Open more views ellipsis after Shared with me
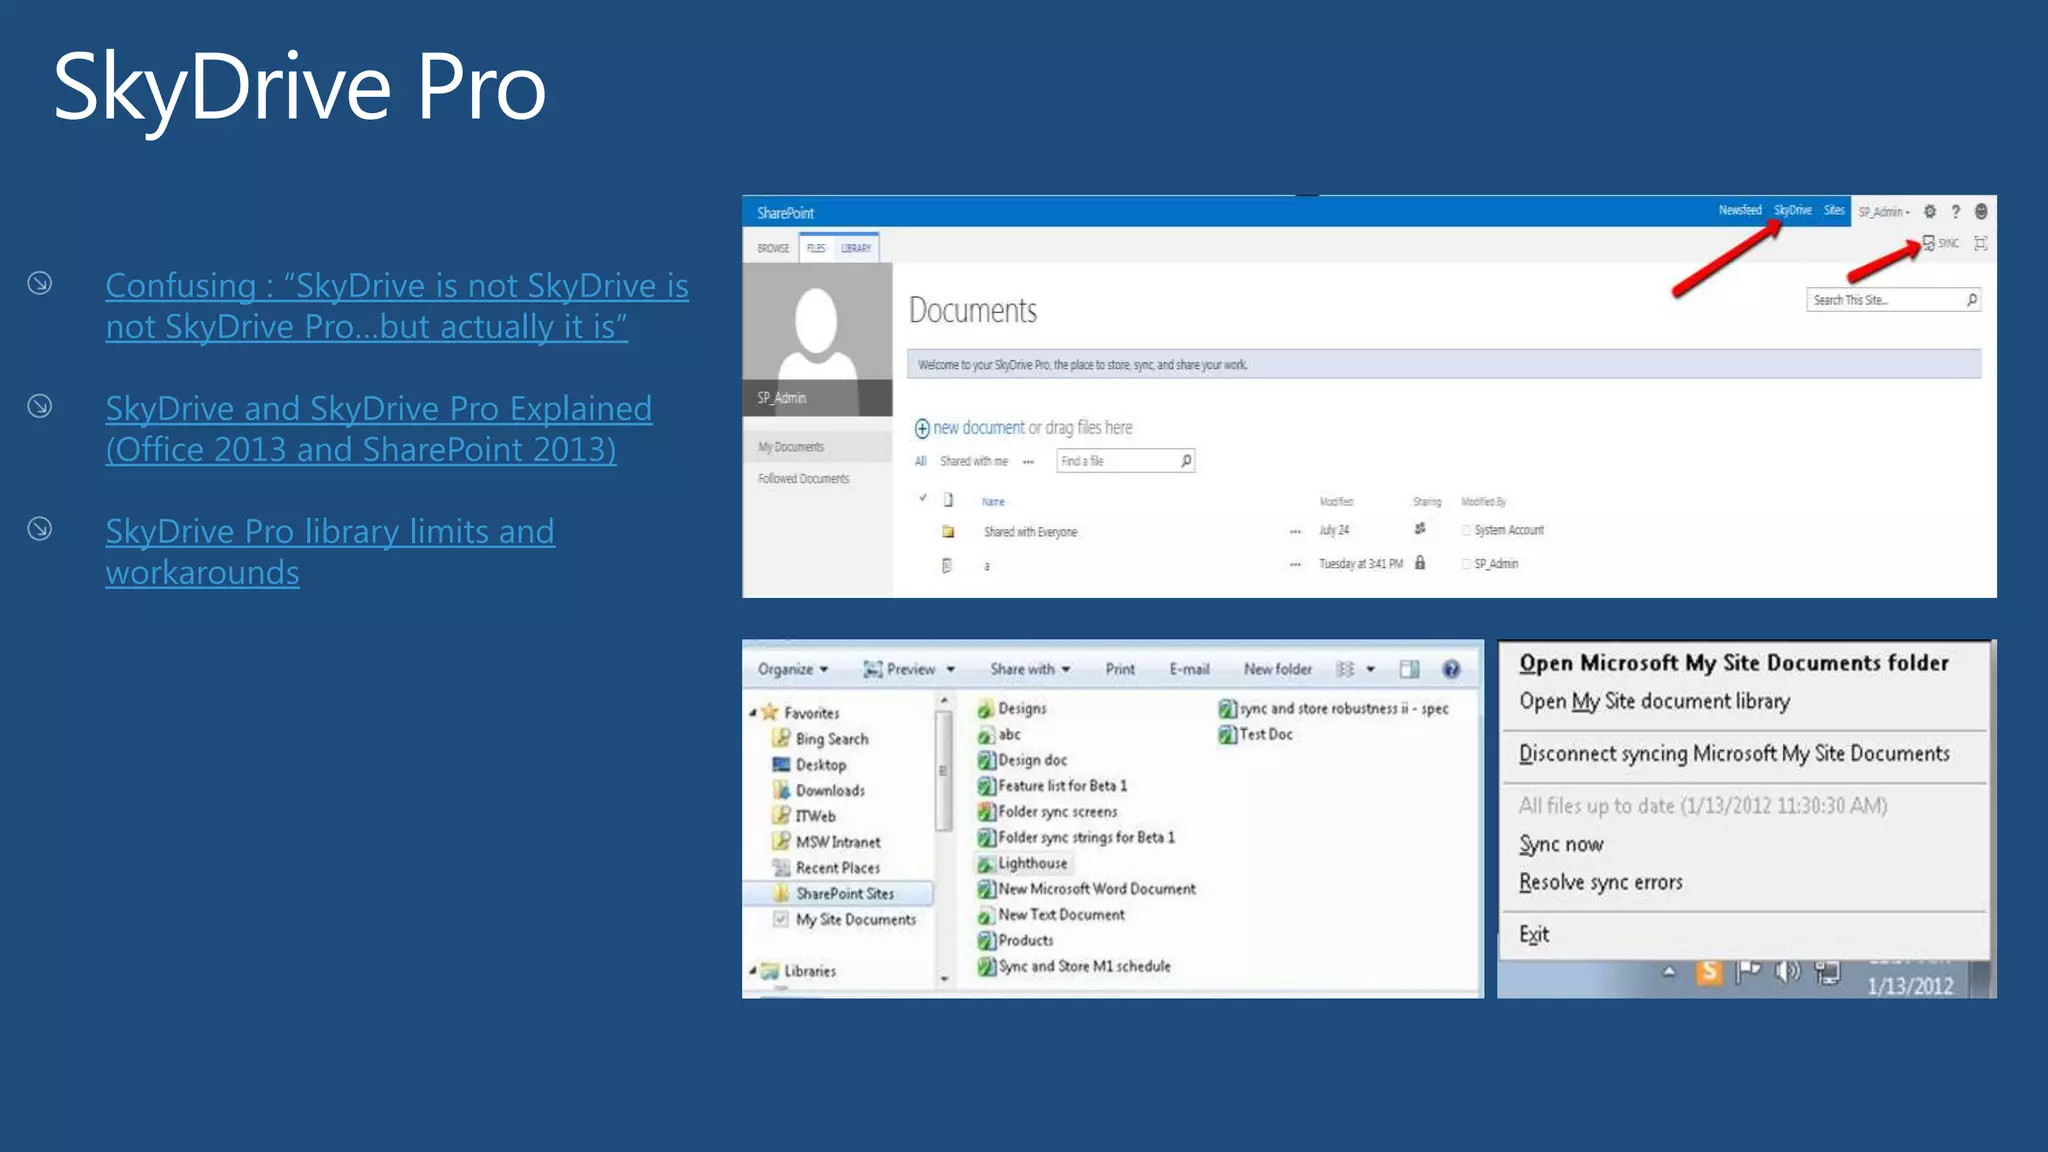 point(1028,462)
